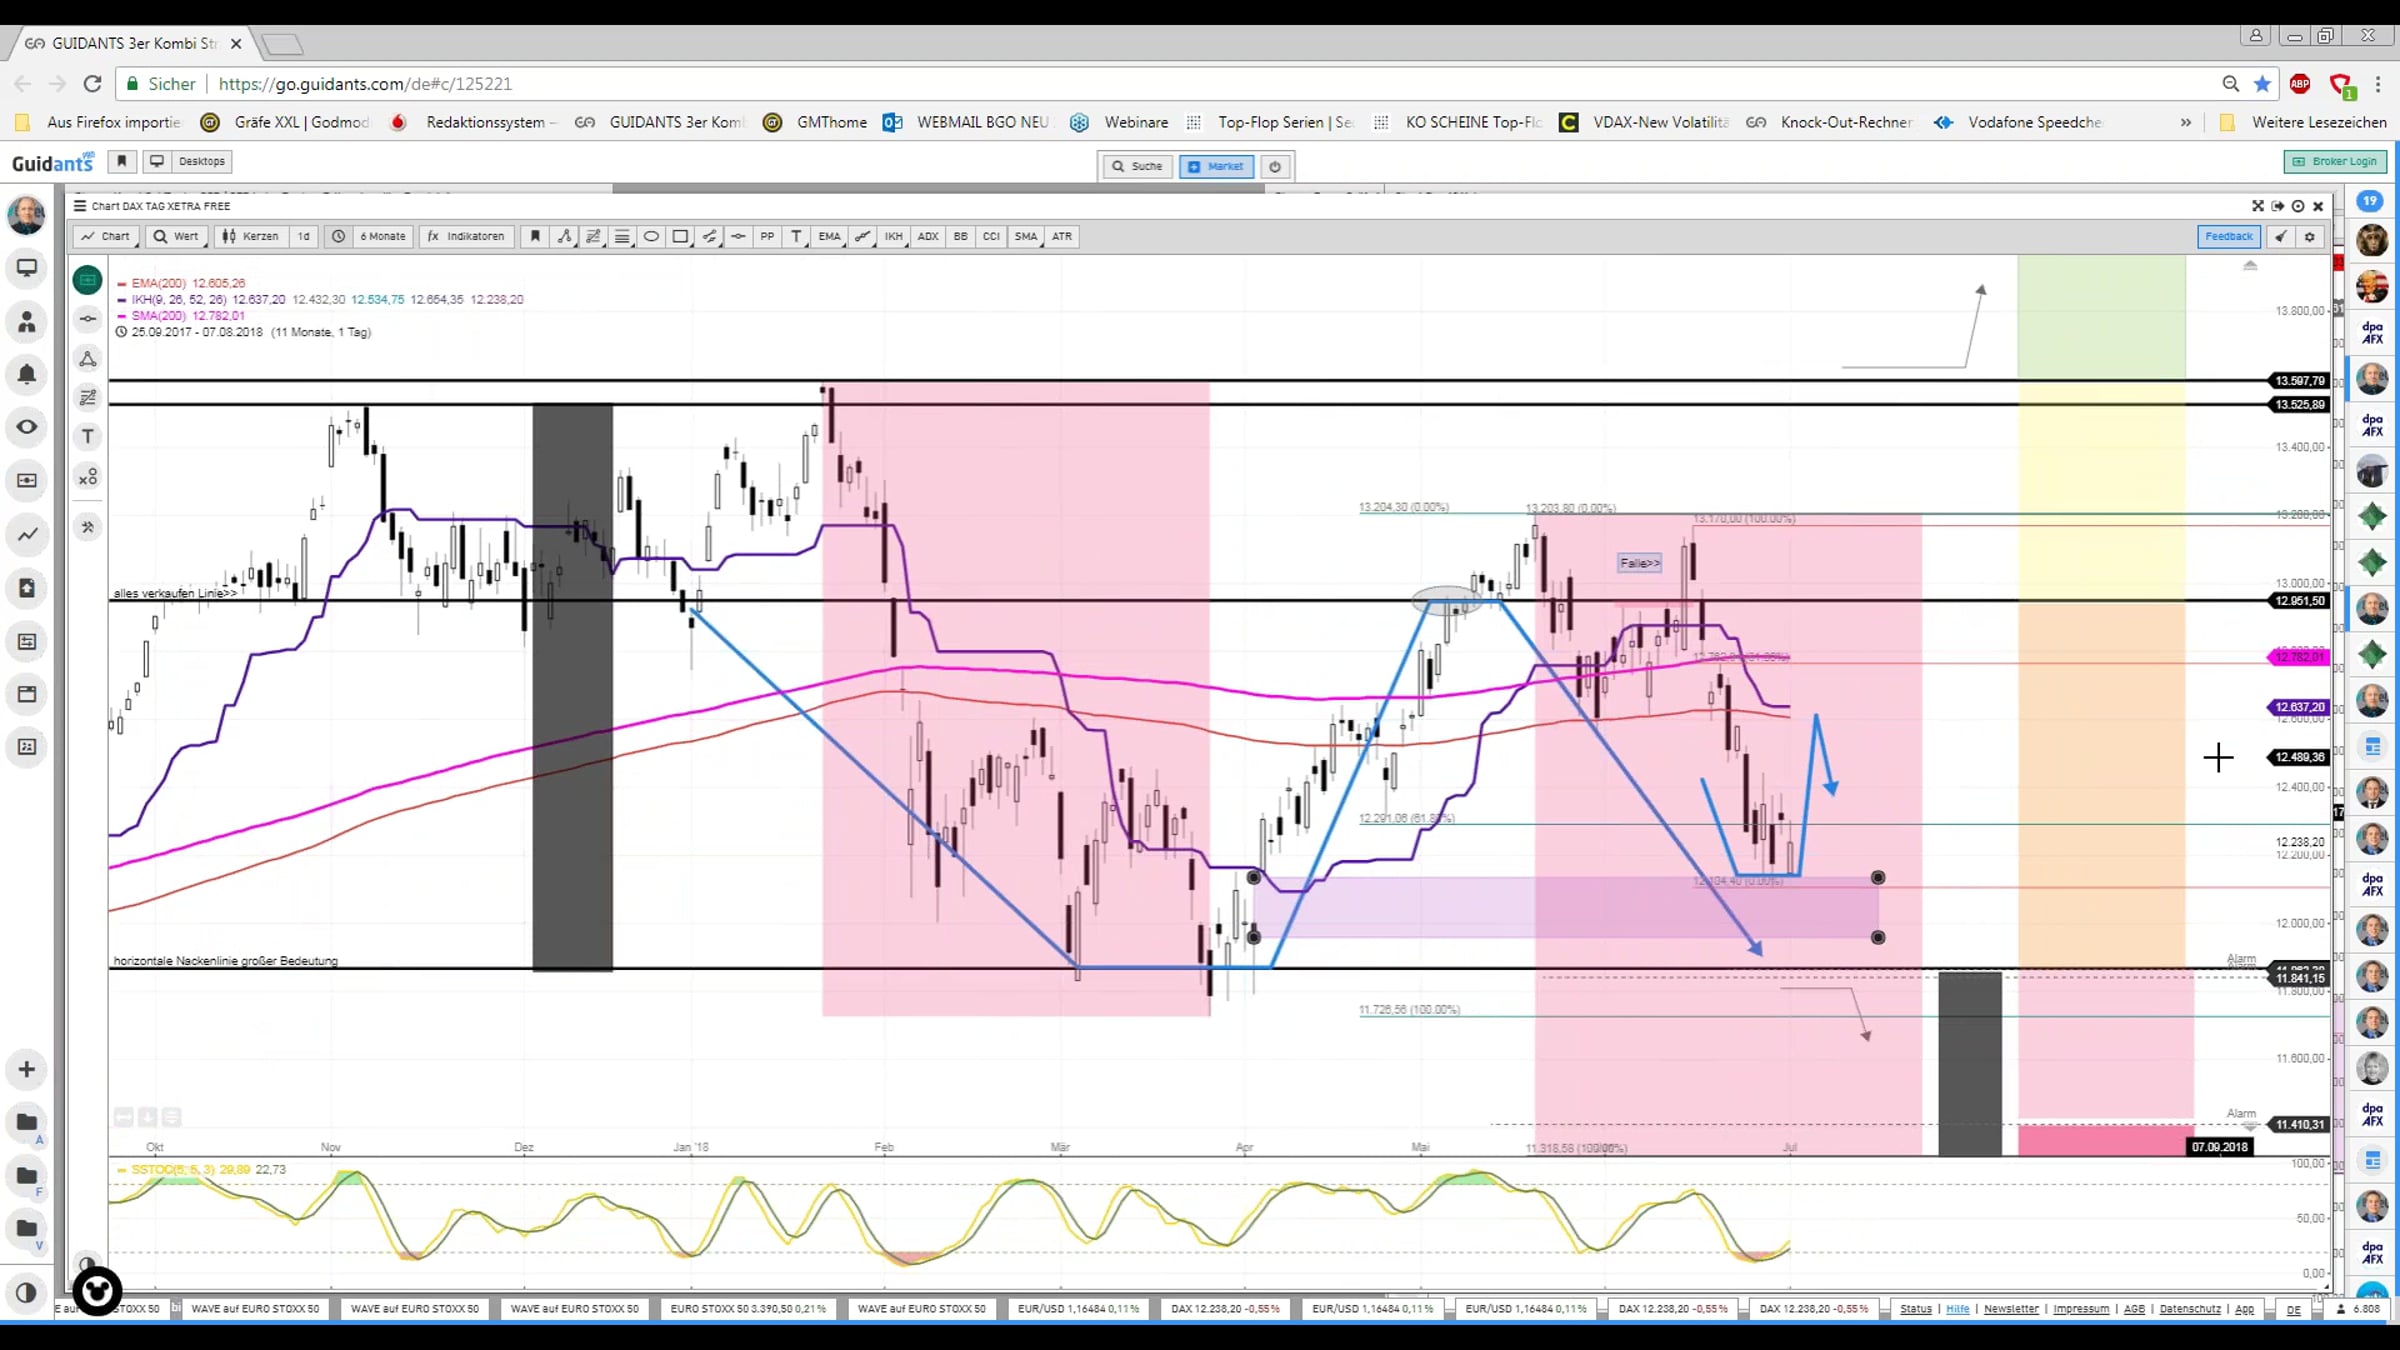Viewport: 2400px width, 1350px height.
Task: Click the green trading icon at chart corner
Action: click(88, 280)
